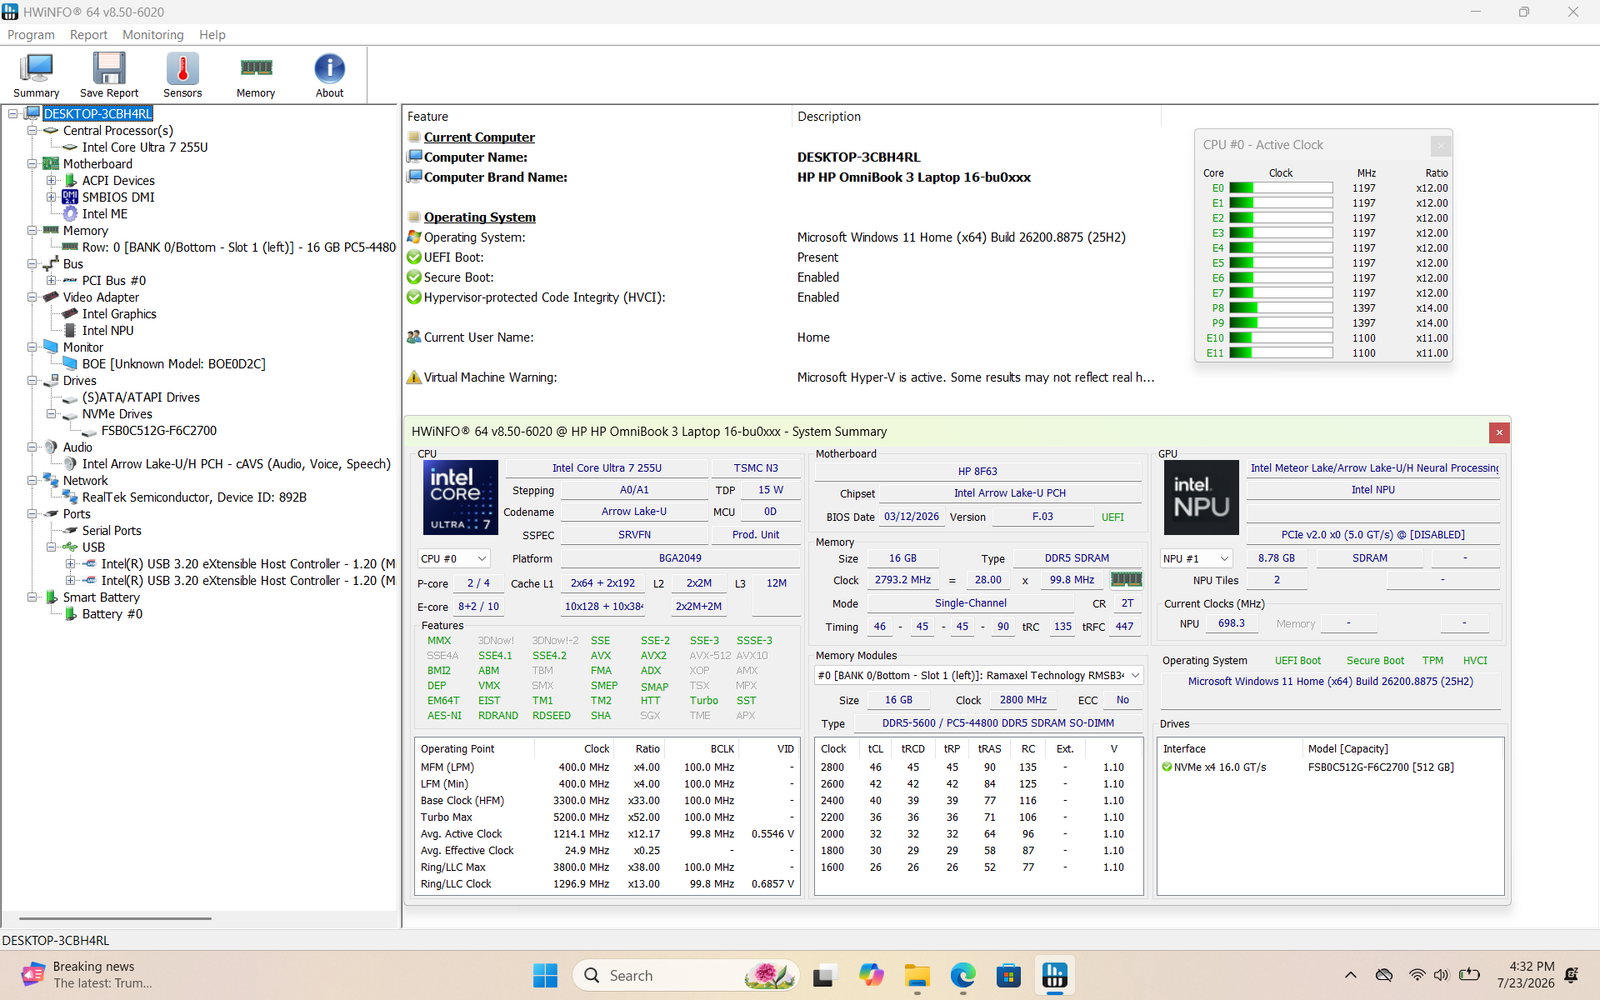Open the Monitoring menu
1600x1000 pixels.
tap(153, 35)
